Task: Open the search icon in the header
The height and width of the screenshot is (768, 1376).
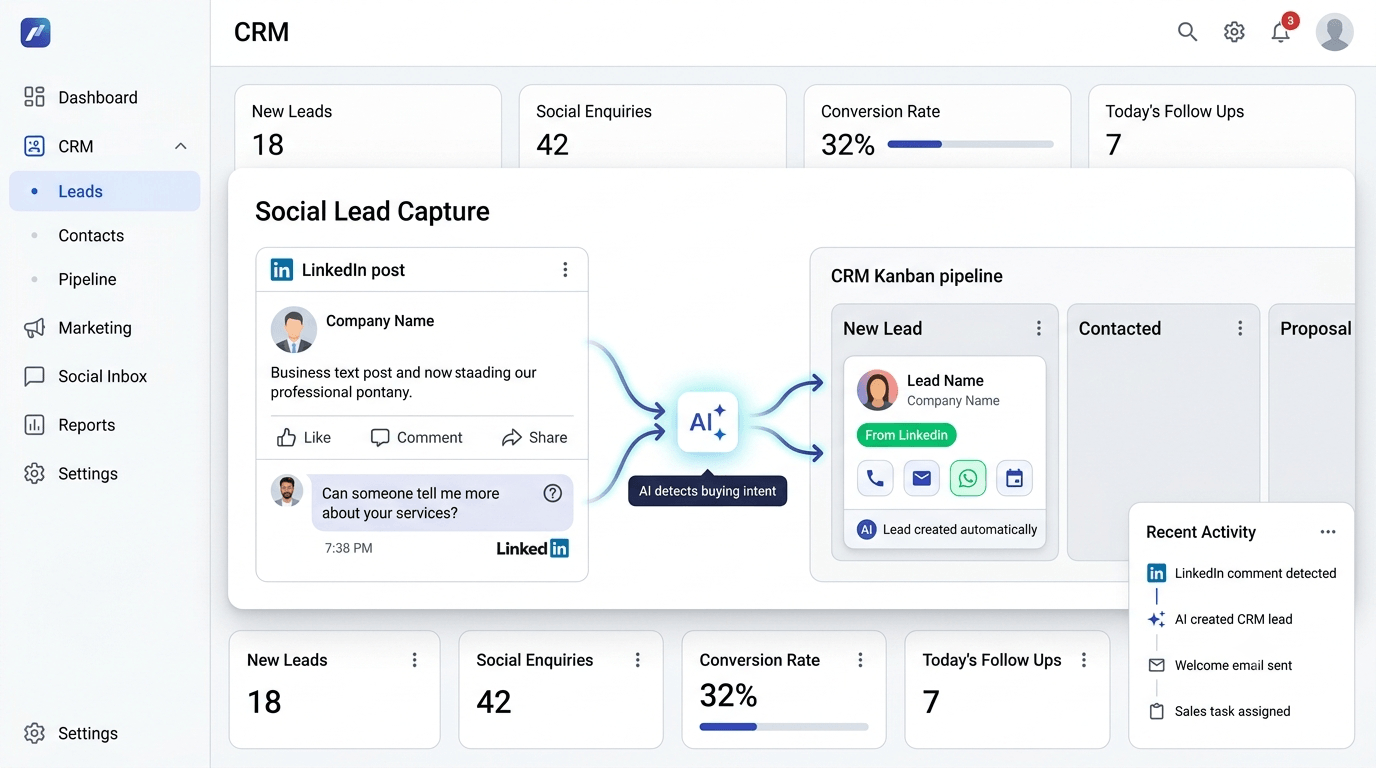Action: click(1187, 32)
